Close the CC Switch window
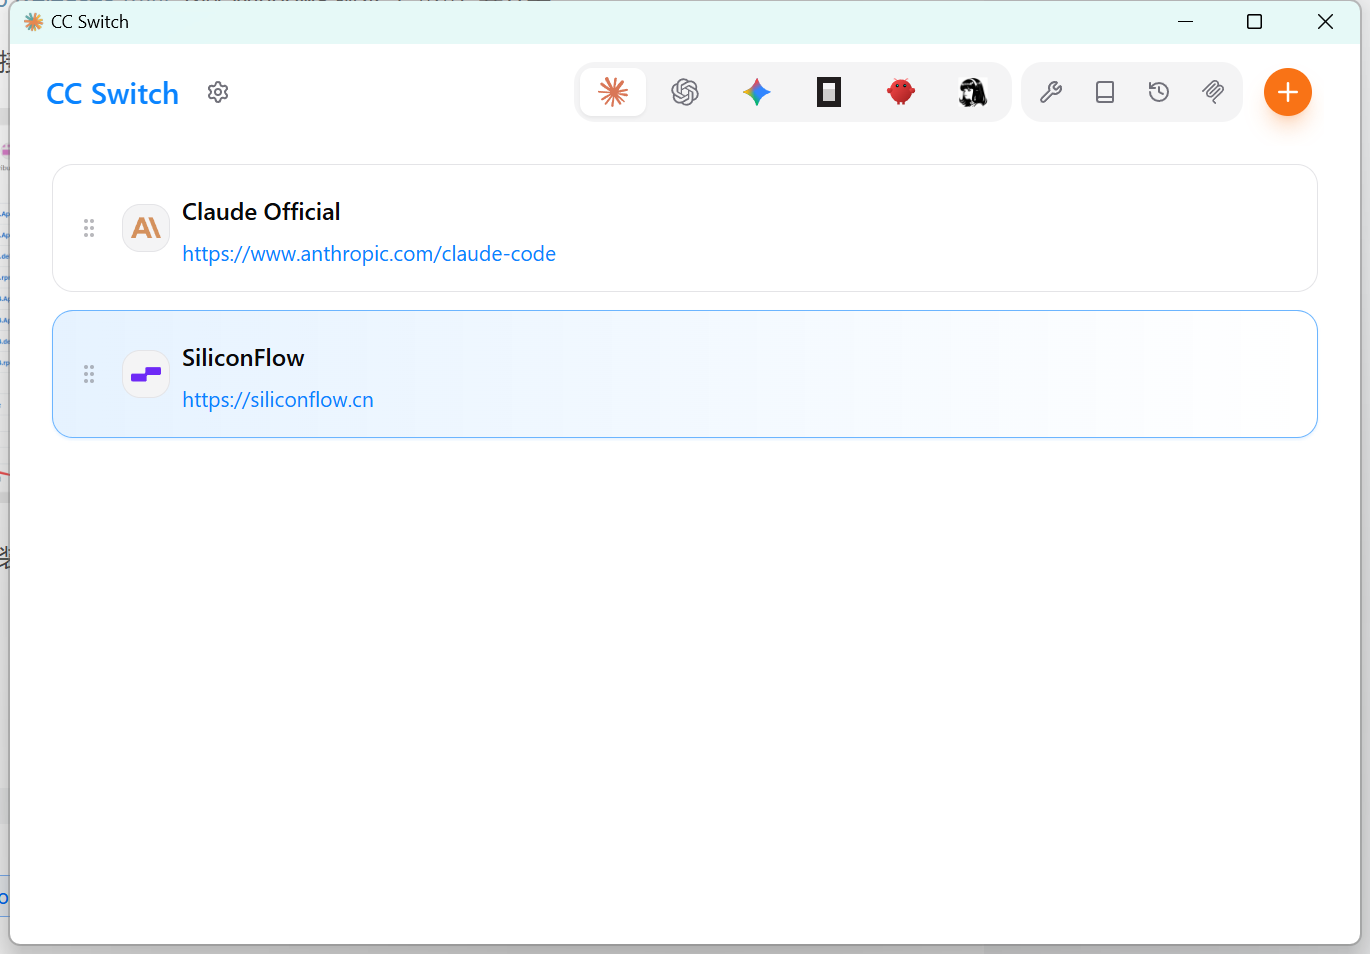The image size is (1370, 954). point(1325,22)
